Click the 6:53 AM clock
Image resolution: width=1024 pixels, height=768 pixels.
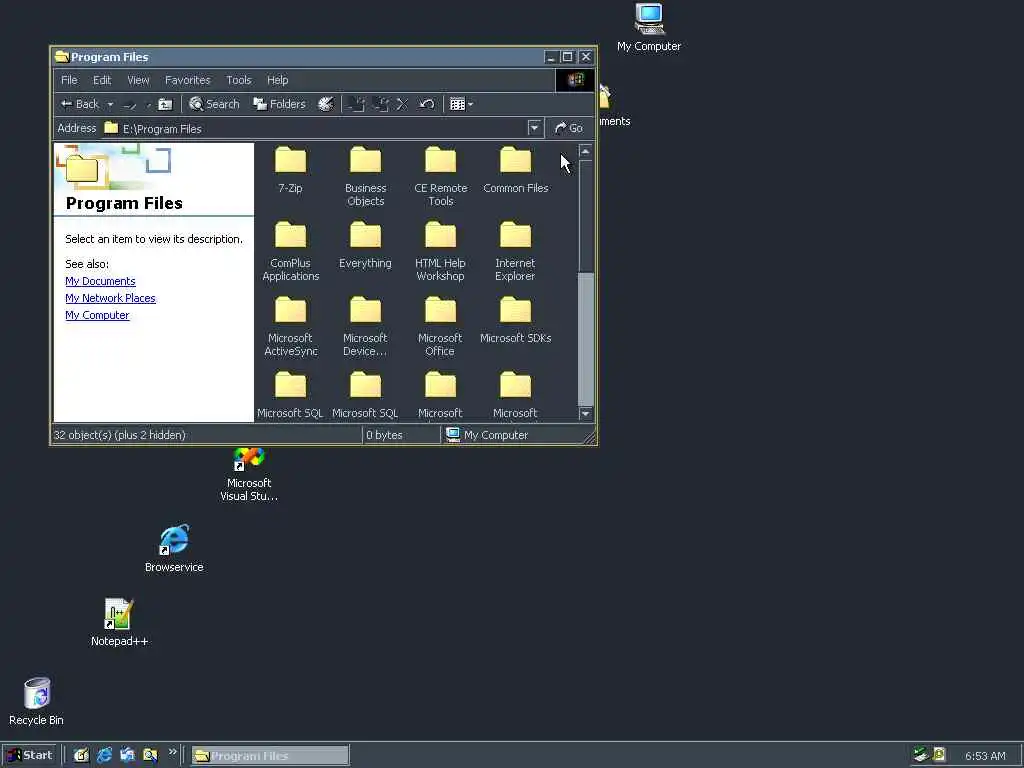[x=985, y=756]
